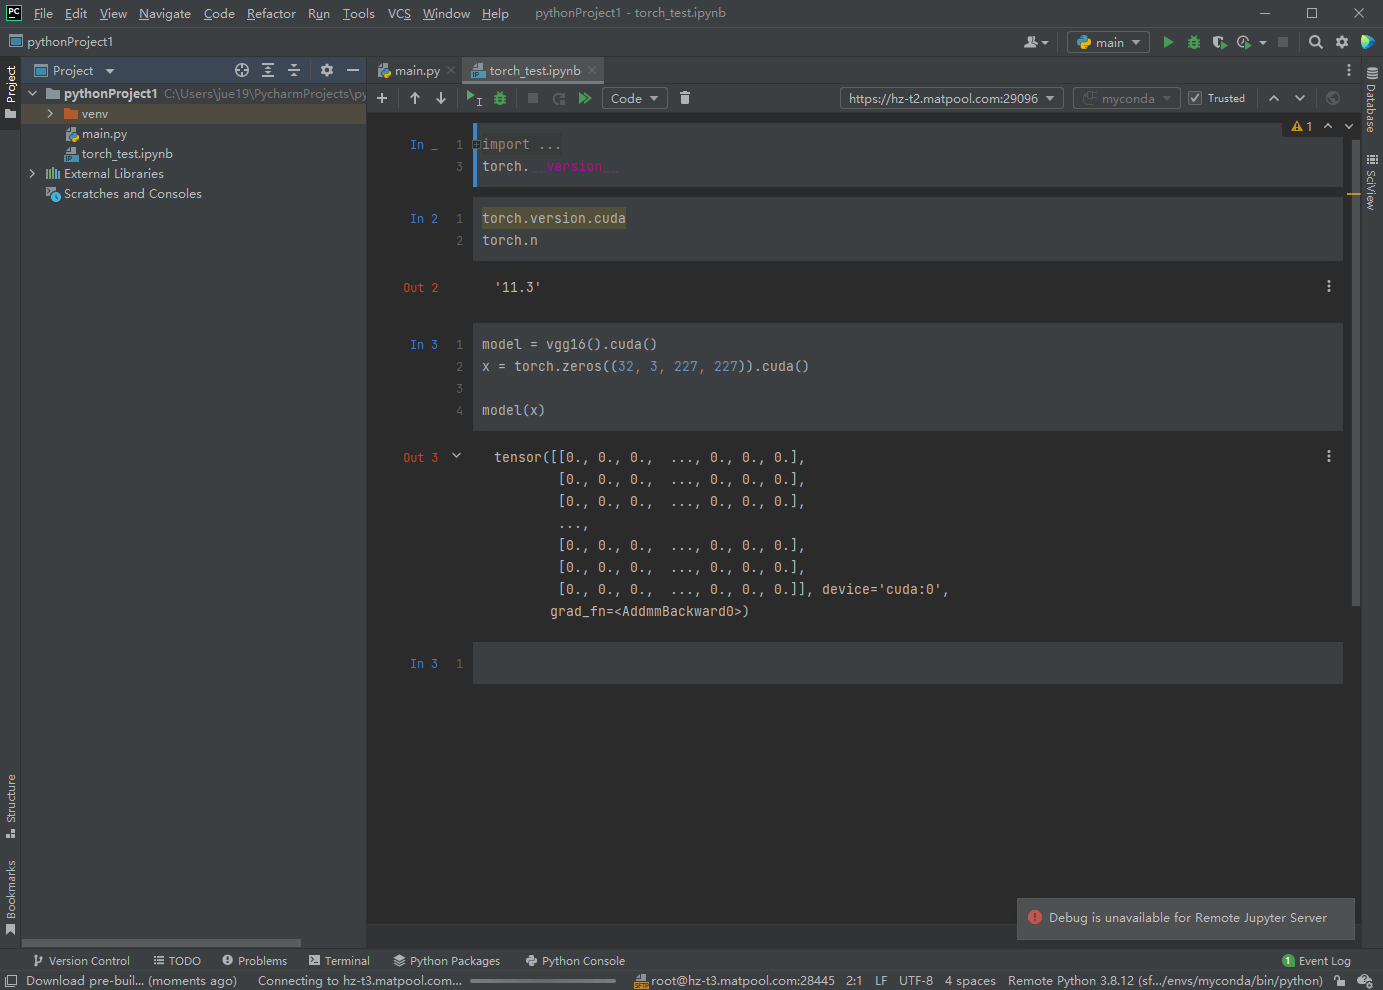Open Terminal tool window
The width and height of the screenshot is (1383, 990).
[339, 961]
